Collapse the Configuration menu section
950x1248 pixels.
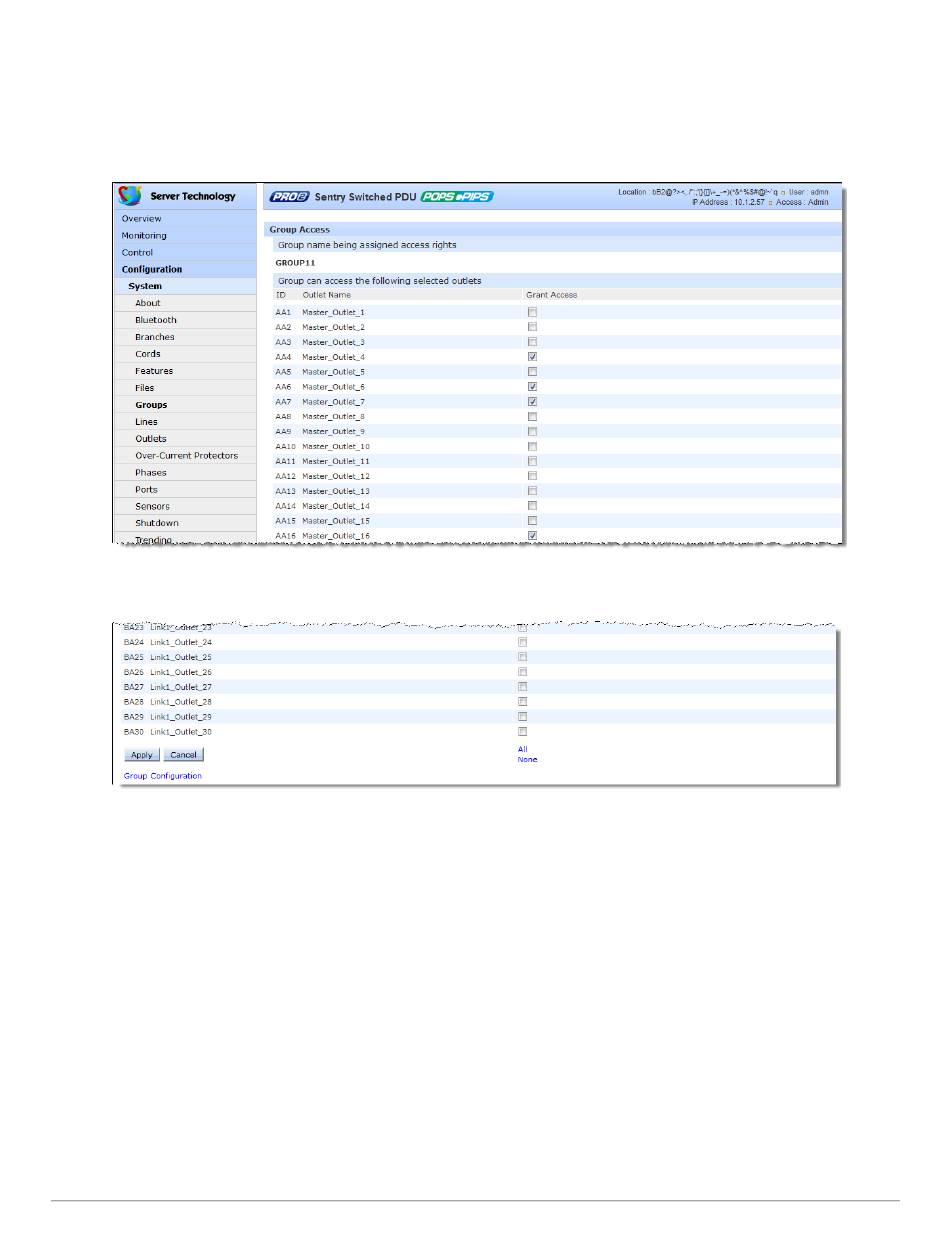[152, 270]
